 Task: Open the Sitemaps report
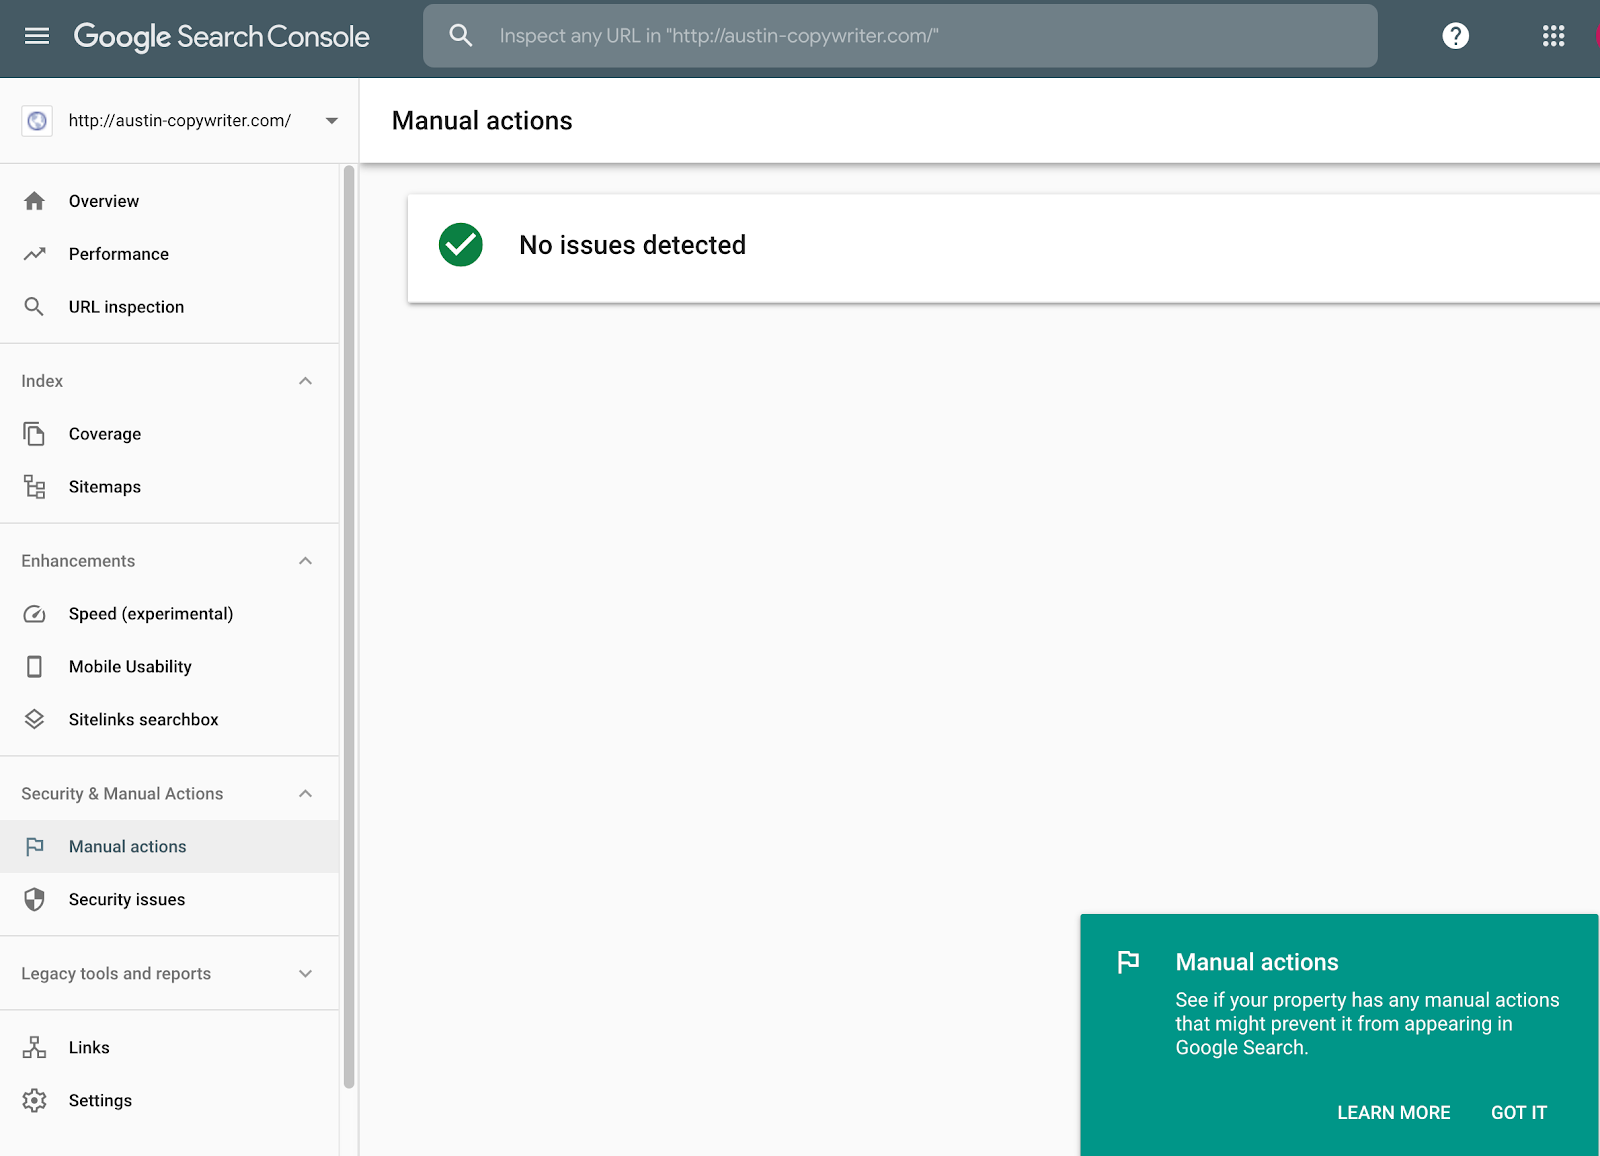point(170,487)
